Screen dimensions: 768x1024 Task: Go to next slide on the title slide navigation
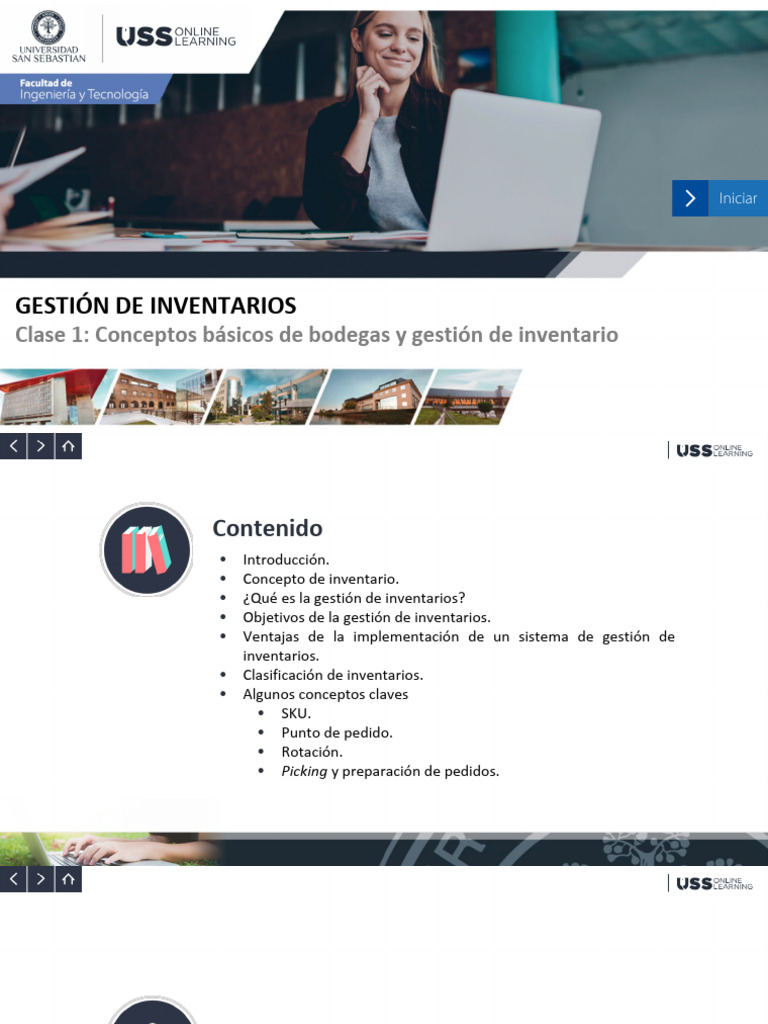coord(40,446)
